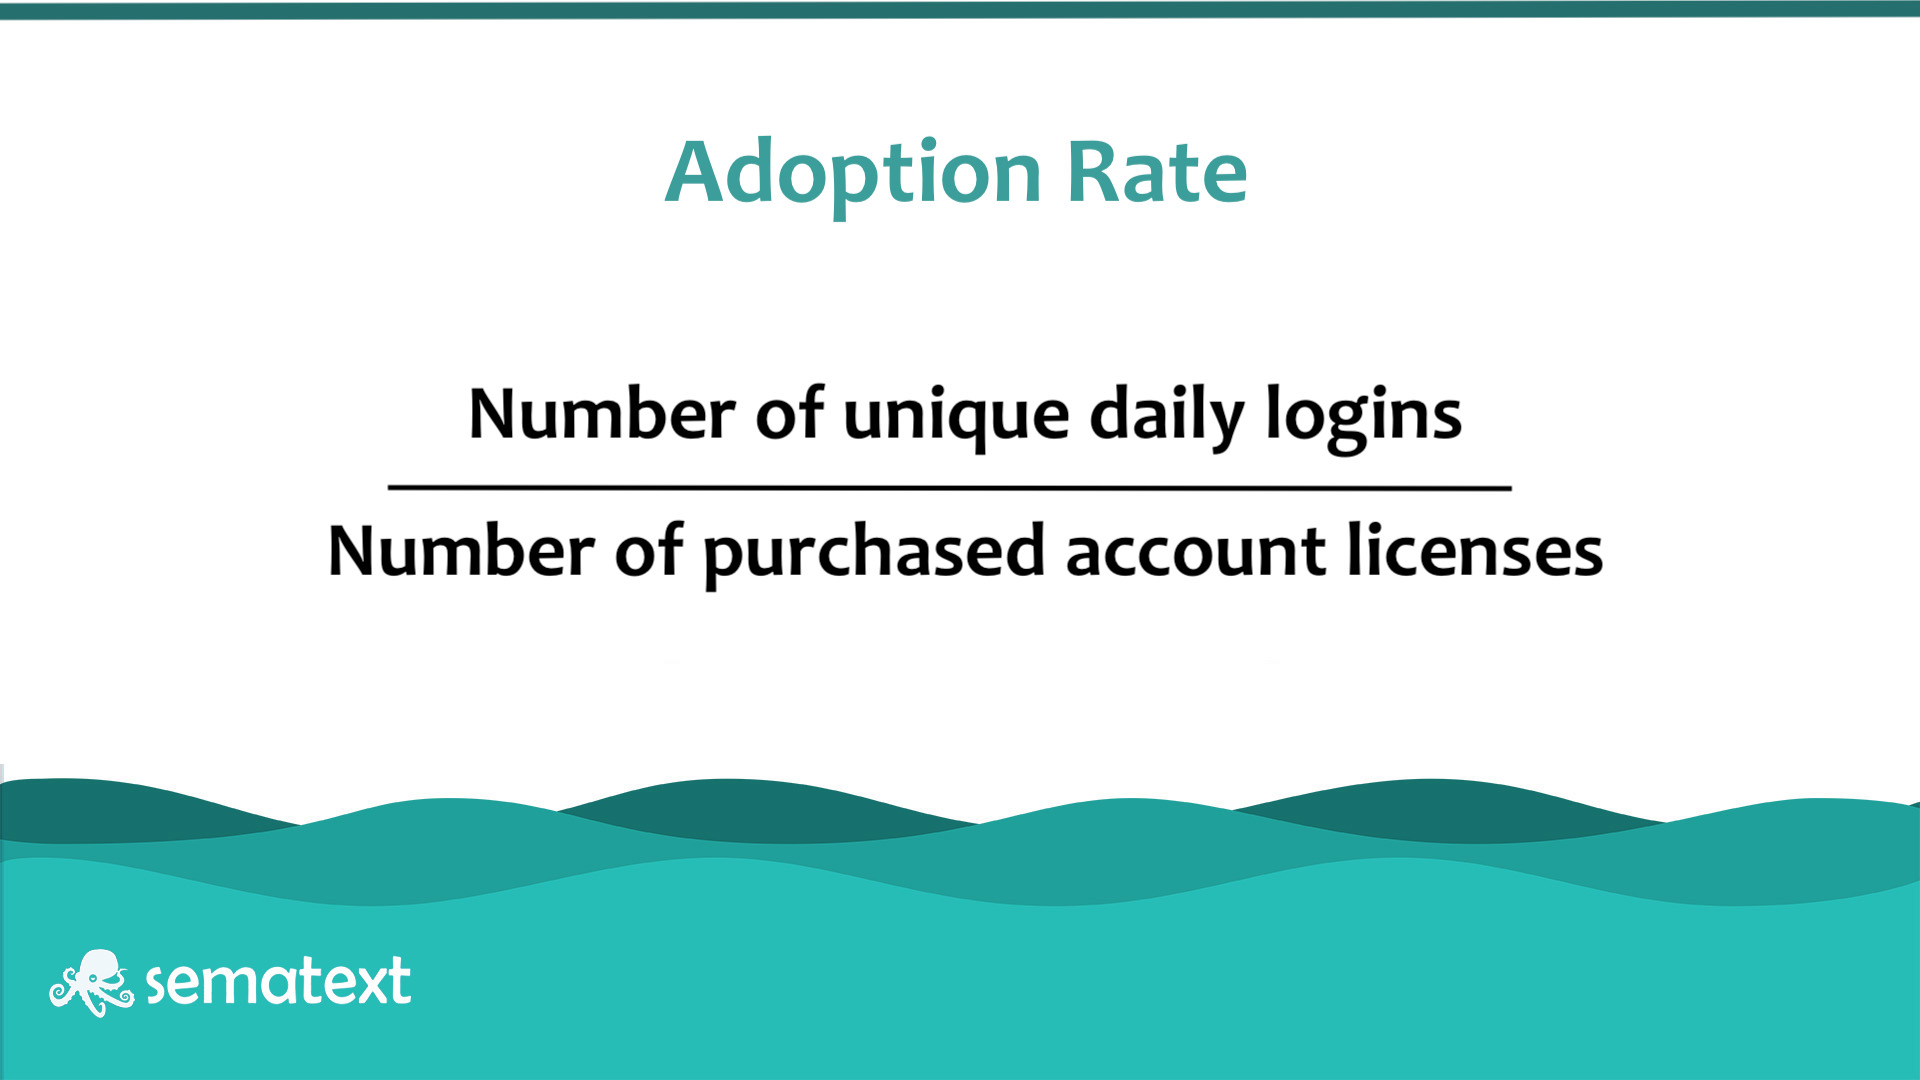
Task: Click the teal wave decoration at bottom
Action: (960, 923)
